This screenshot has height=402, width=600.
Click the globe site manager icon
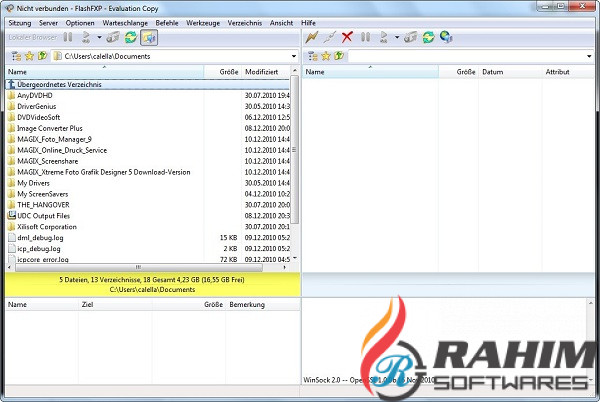pyautogui.click(x=446, y=37)
